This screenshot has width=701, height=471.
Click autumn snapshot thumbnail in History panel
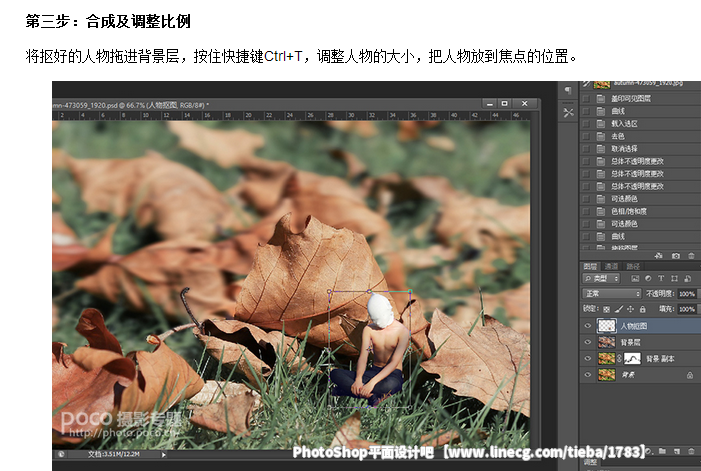[x=601, y=84]
